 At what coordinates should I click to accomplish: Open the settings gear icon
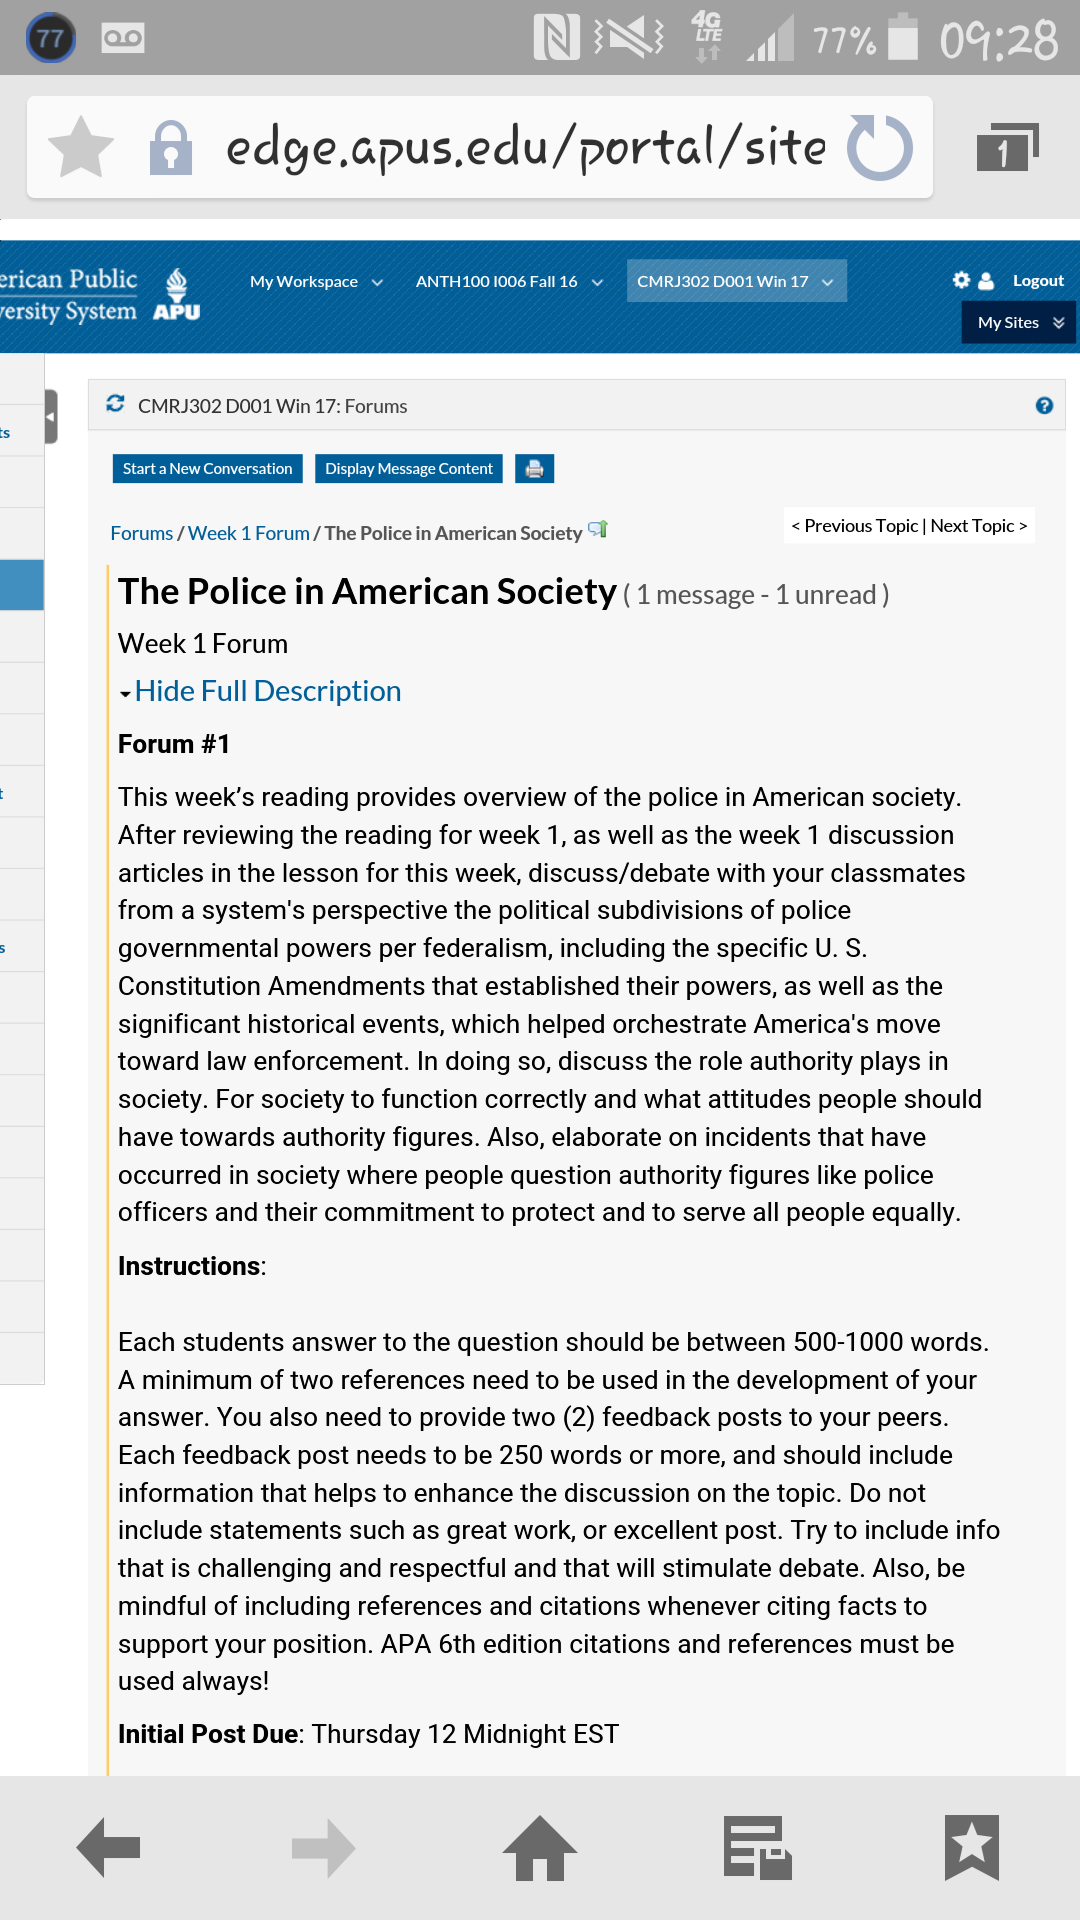[x=961, y=280]
